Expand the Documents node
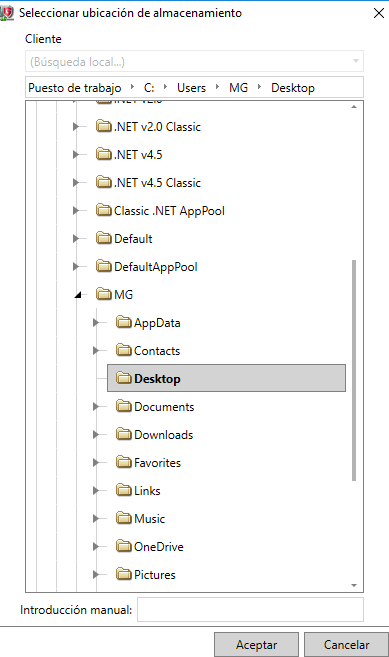Screen dimensions: 389x657 click(x=96, y=406)
